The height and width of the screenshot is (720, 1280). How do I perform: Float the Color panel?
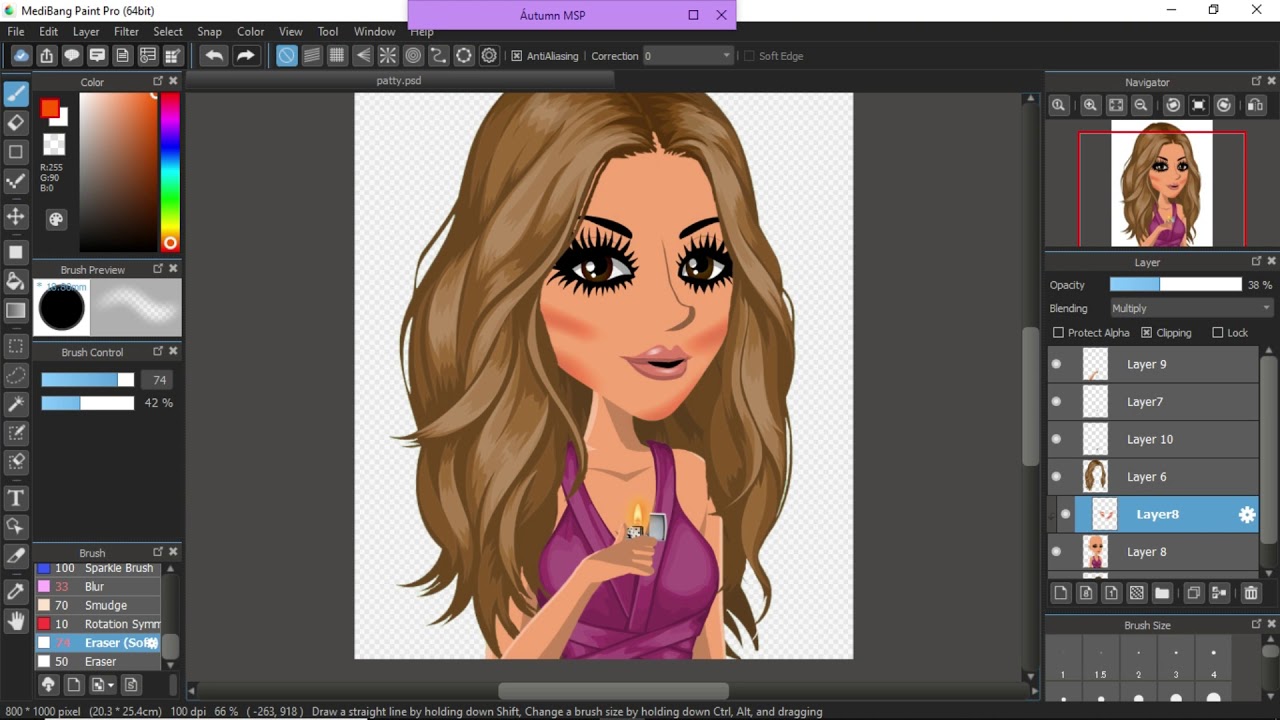[x=158, y=81]
